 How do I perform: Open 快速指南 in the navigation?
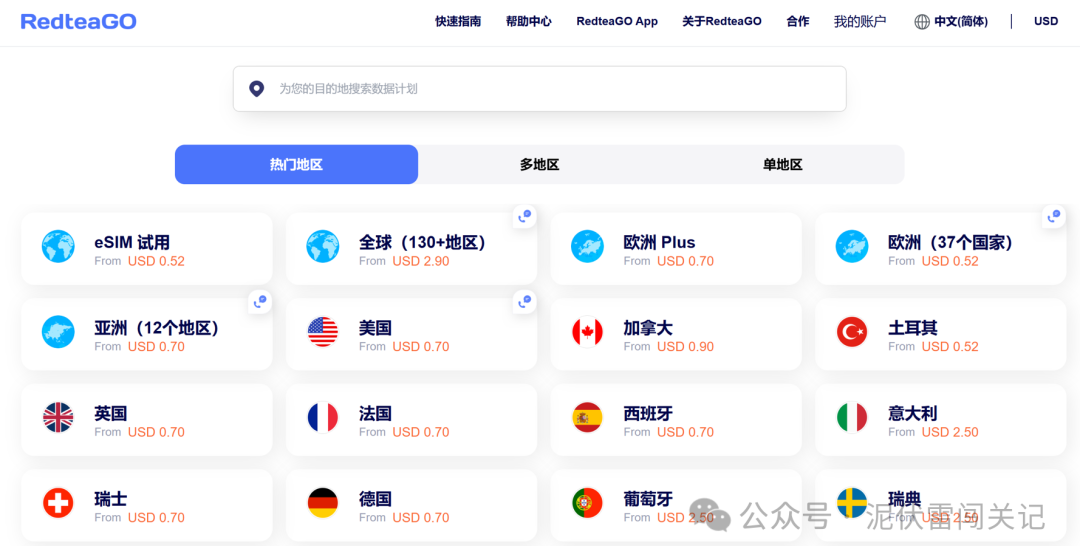tap(458, 21)
